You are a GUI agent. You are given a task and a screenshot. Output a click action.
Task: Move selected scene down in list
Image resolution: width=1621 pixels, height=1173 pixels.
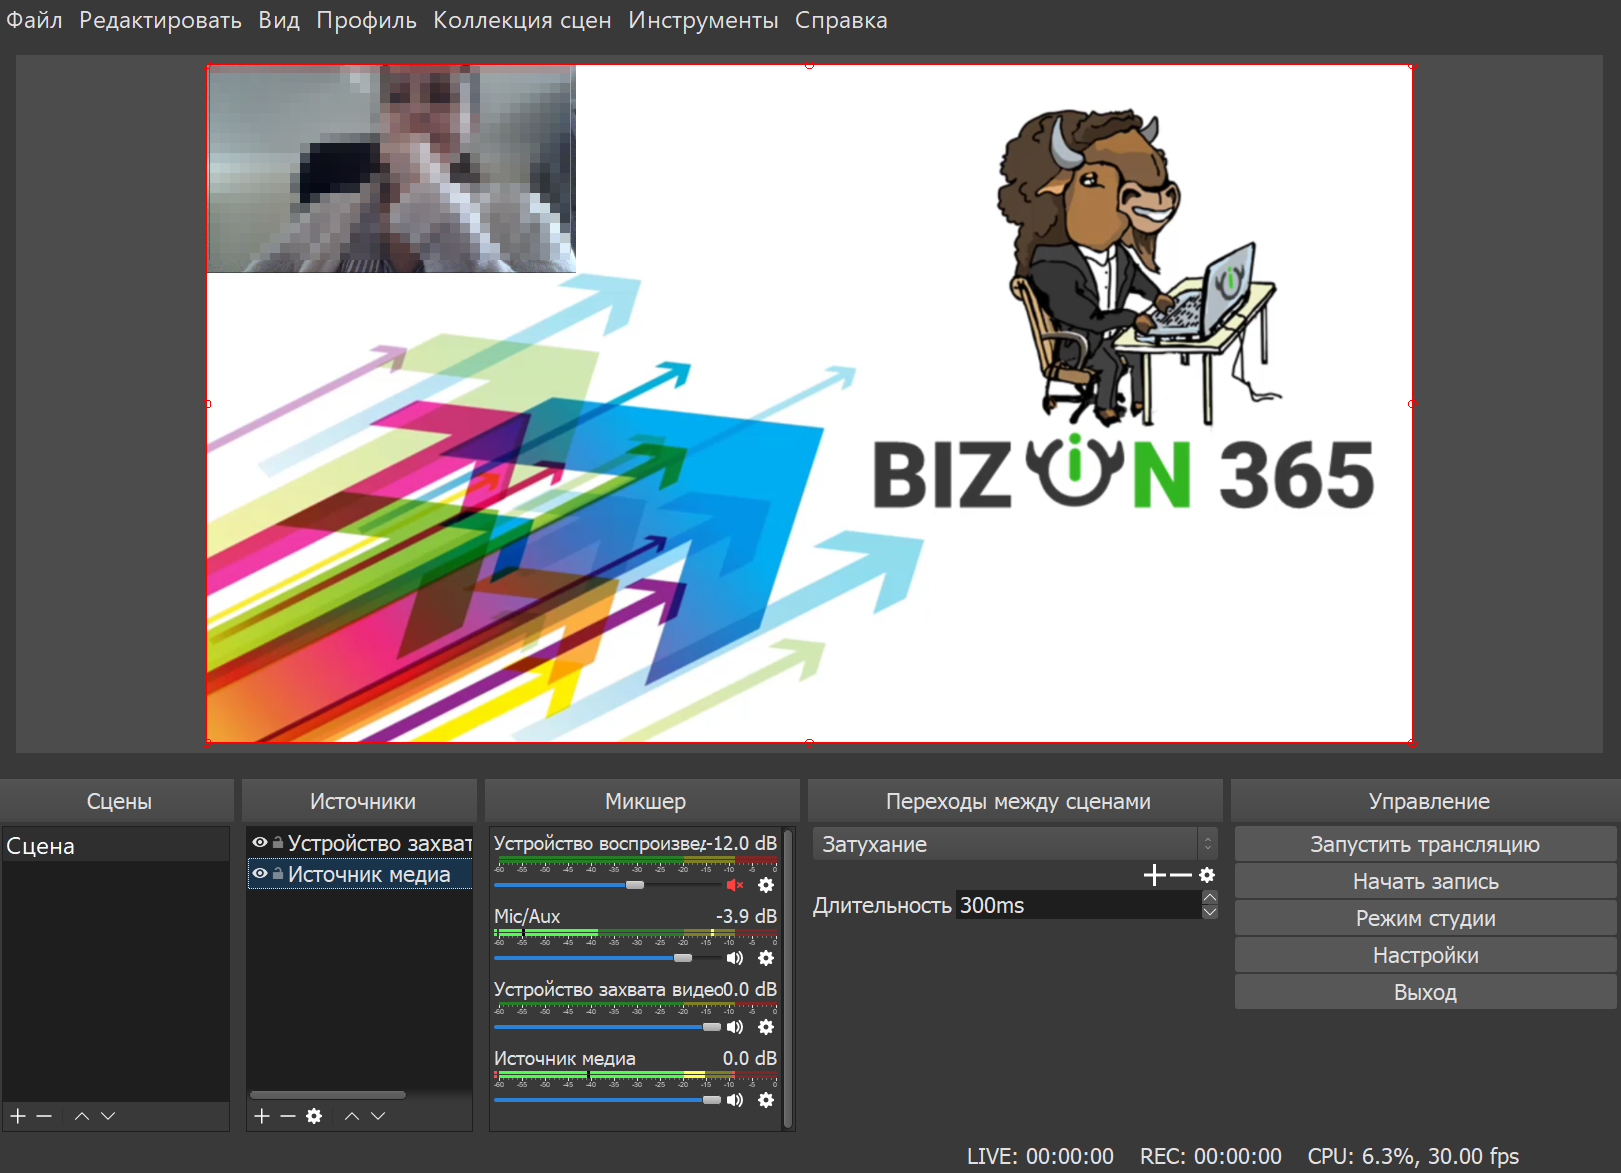tap(108, 1116)
